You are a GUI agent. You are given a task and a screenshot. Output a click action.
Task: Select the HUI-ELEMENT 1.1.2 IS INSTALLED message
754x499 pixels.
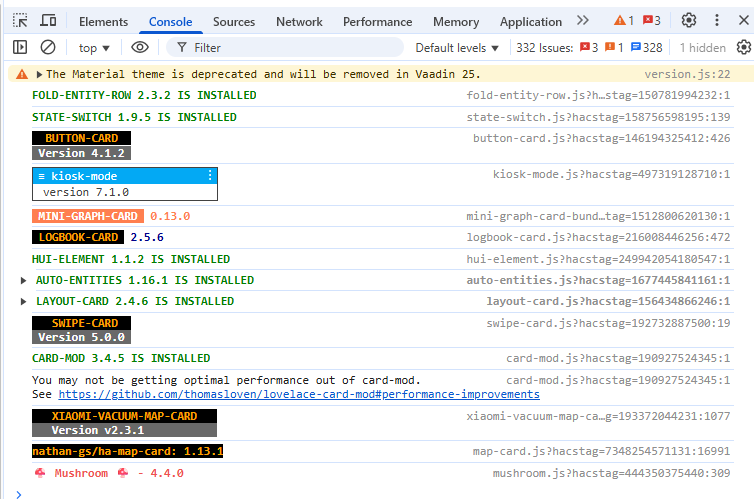131,260
